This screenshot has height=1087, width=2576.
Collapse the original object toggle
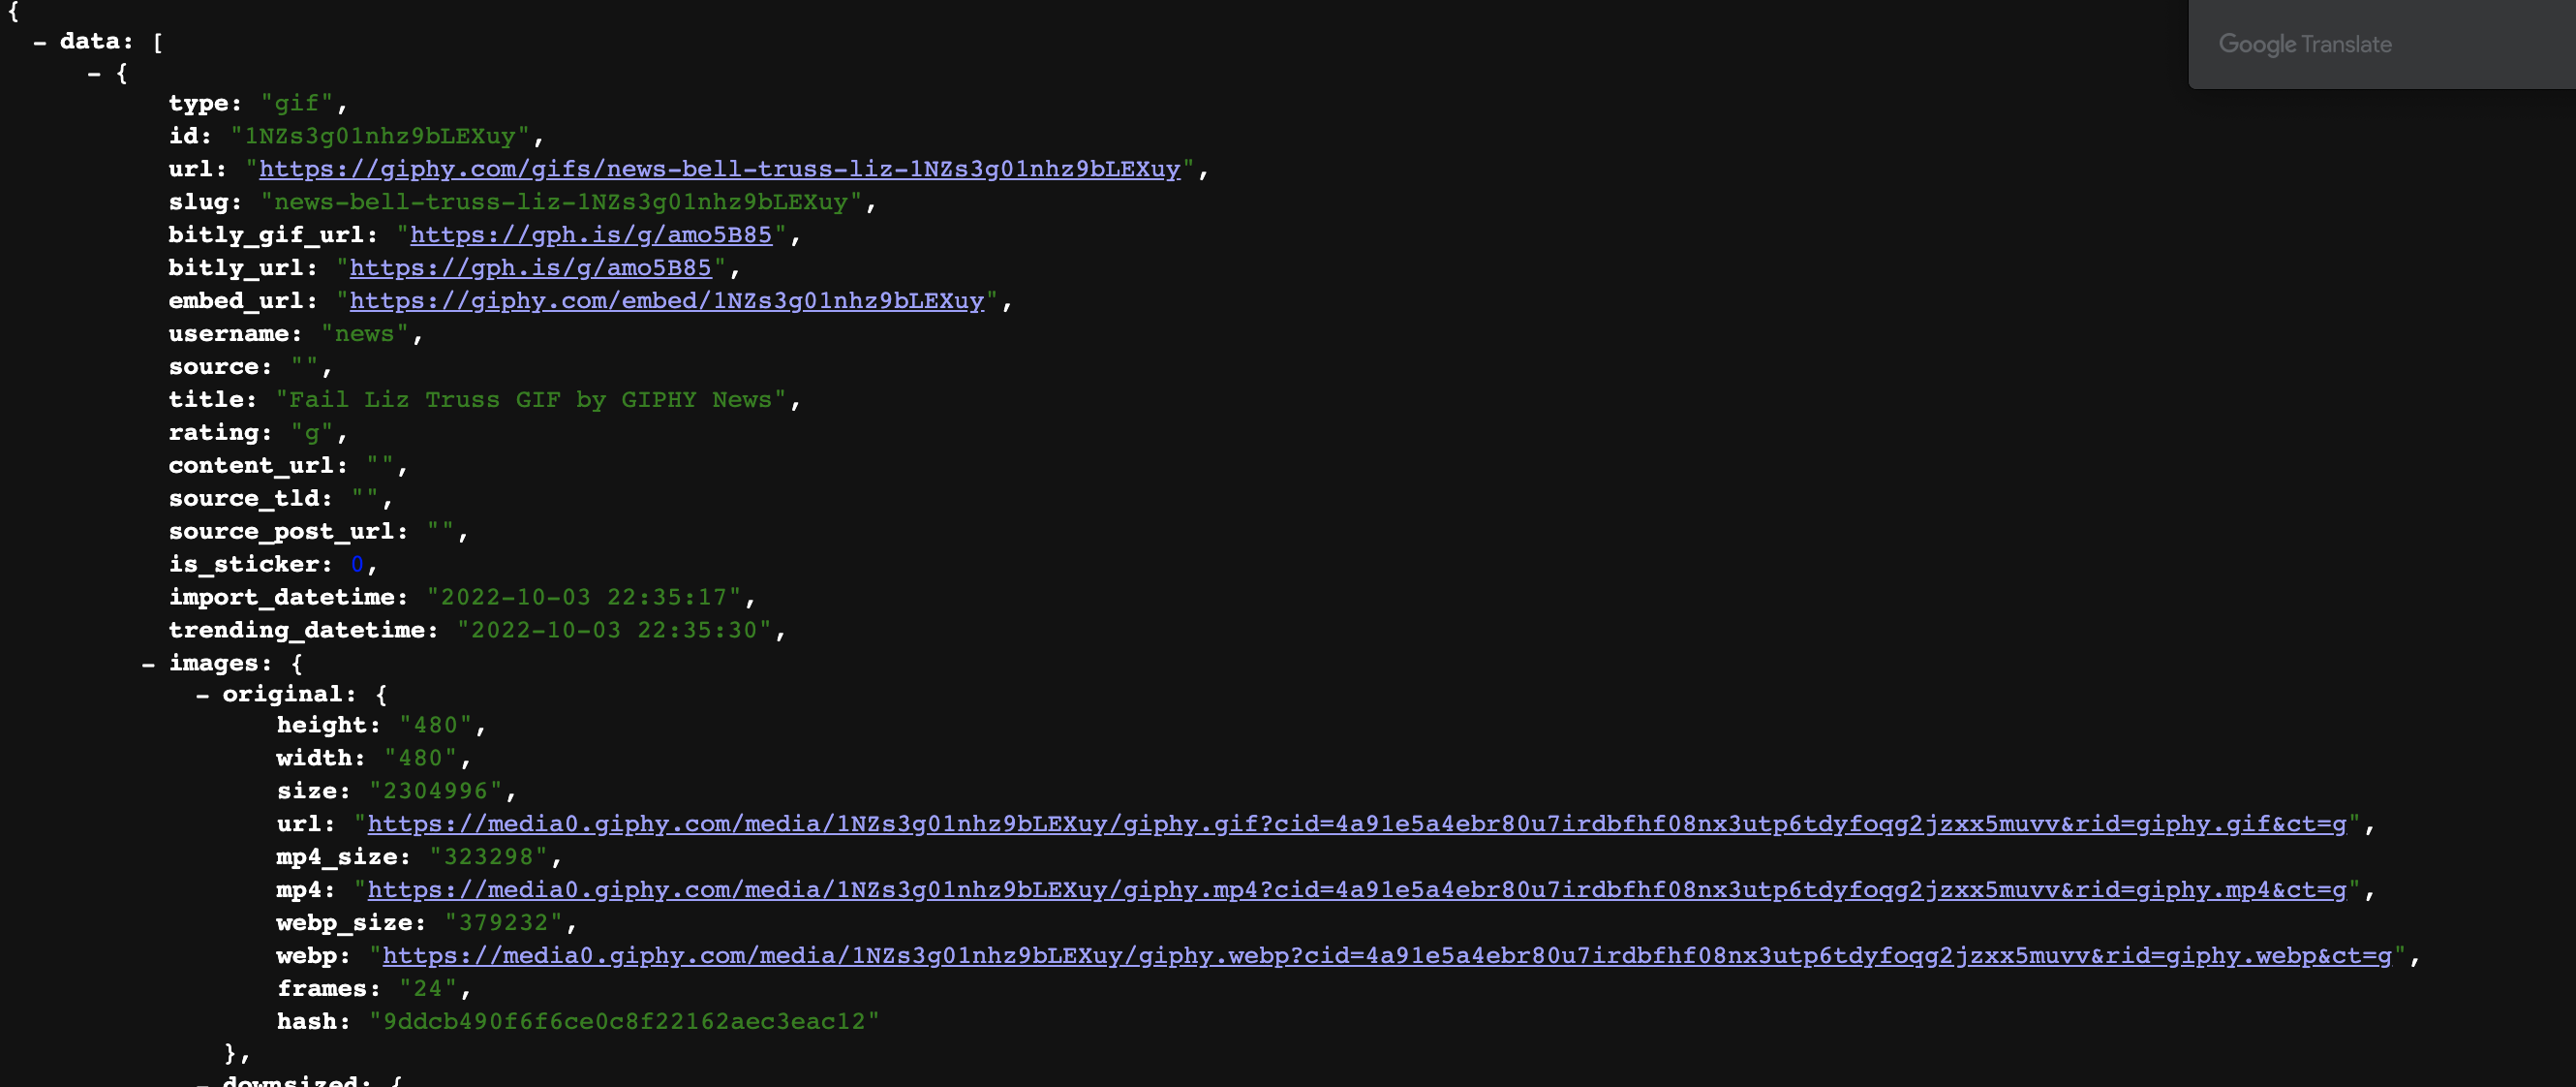pos(202,695)
